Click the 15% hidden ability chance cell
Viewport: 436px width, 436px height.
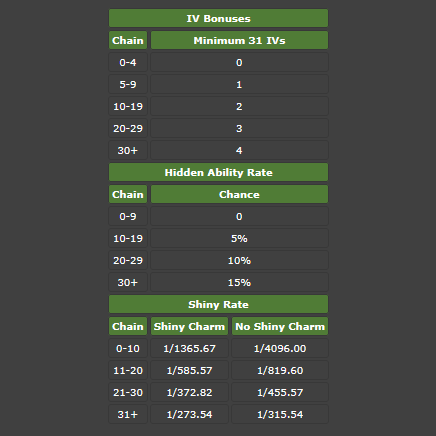239,282
